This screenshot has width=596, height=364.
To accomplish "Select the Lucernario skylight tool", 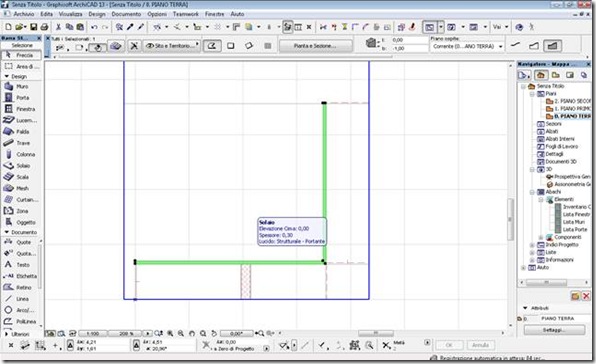I will [x=21, y=120].
